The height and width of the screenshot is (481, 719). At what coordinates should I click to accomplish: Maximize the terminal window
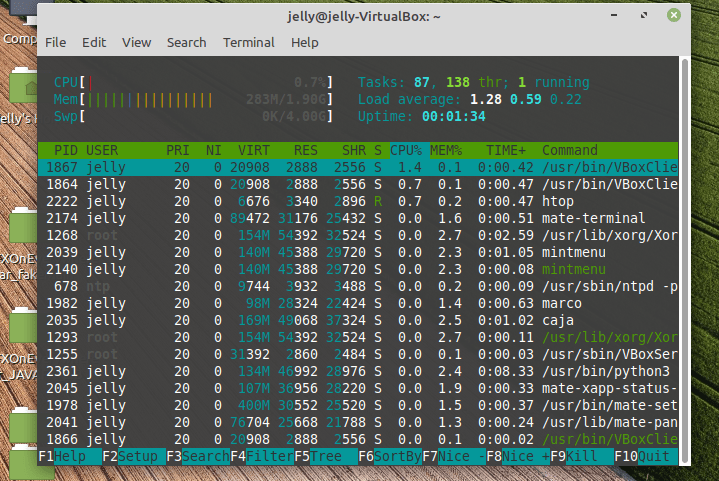tap(644, 16)
